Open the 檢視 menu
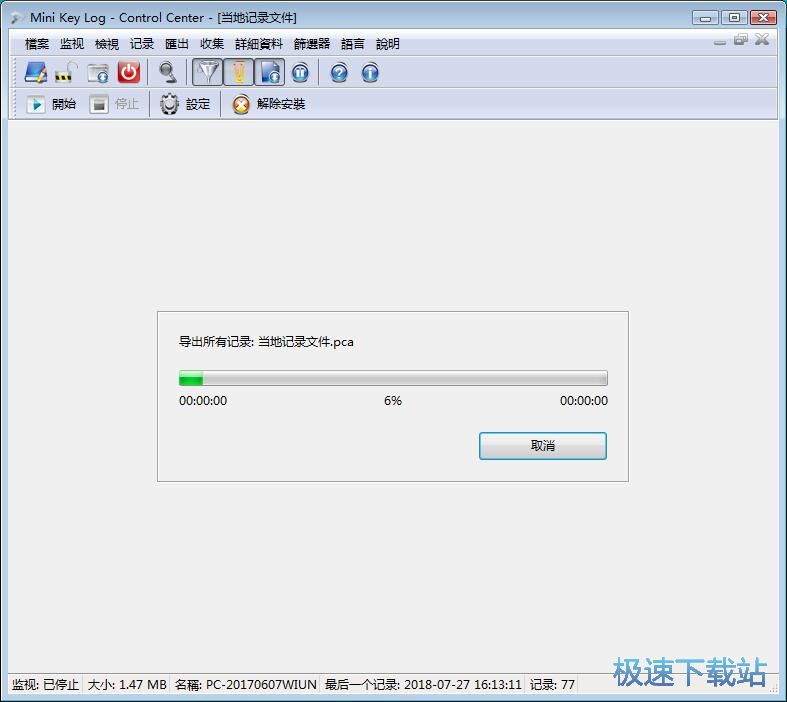Image resolution: width=787 pixels, height=702 pixels. coord(107,44)
